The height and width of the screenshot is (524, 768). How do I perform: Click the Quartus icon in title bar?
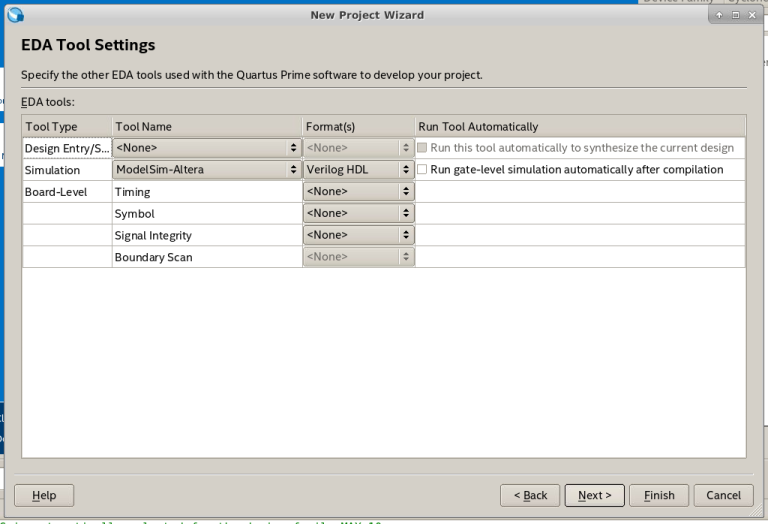(16, 15)
